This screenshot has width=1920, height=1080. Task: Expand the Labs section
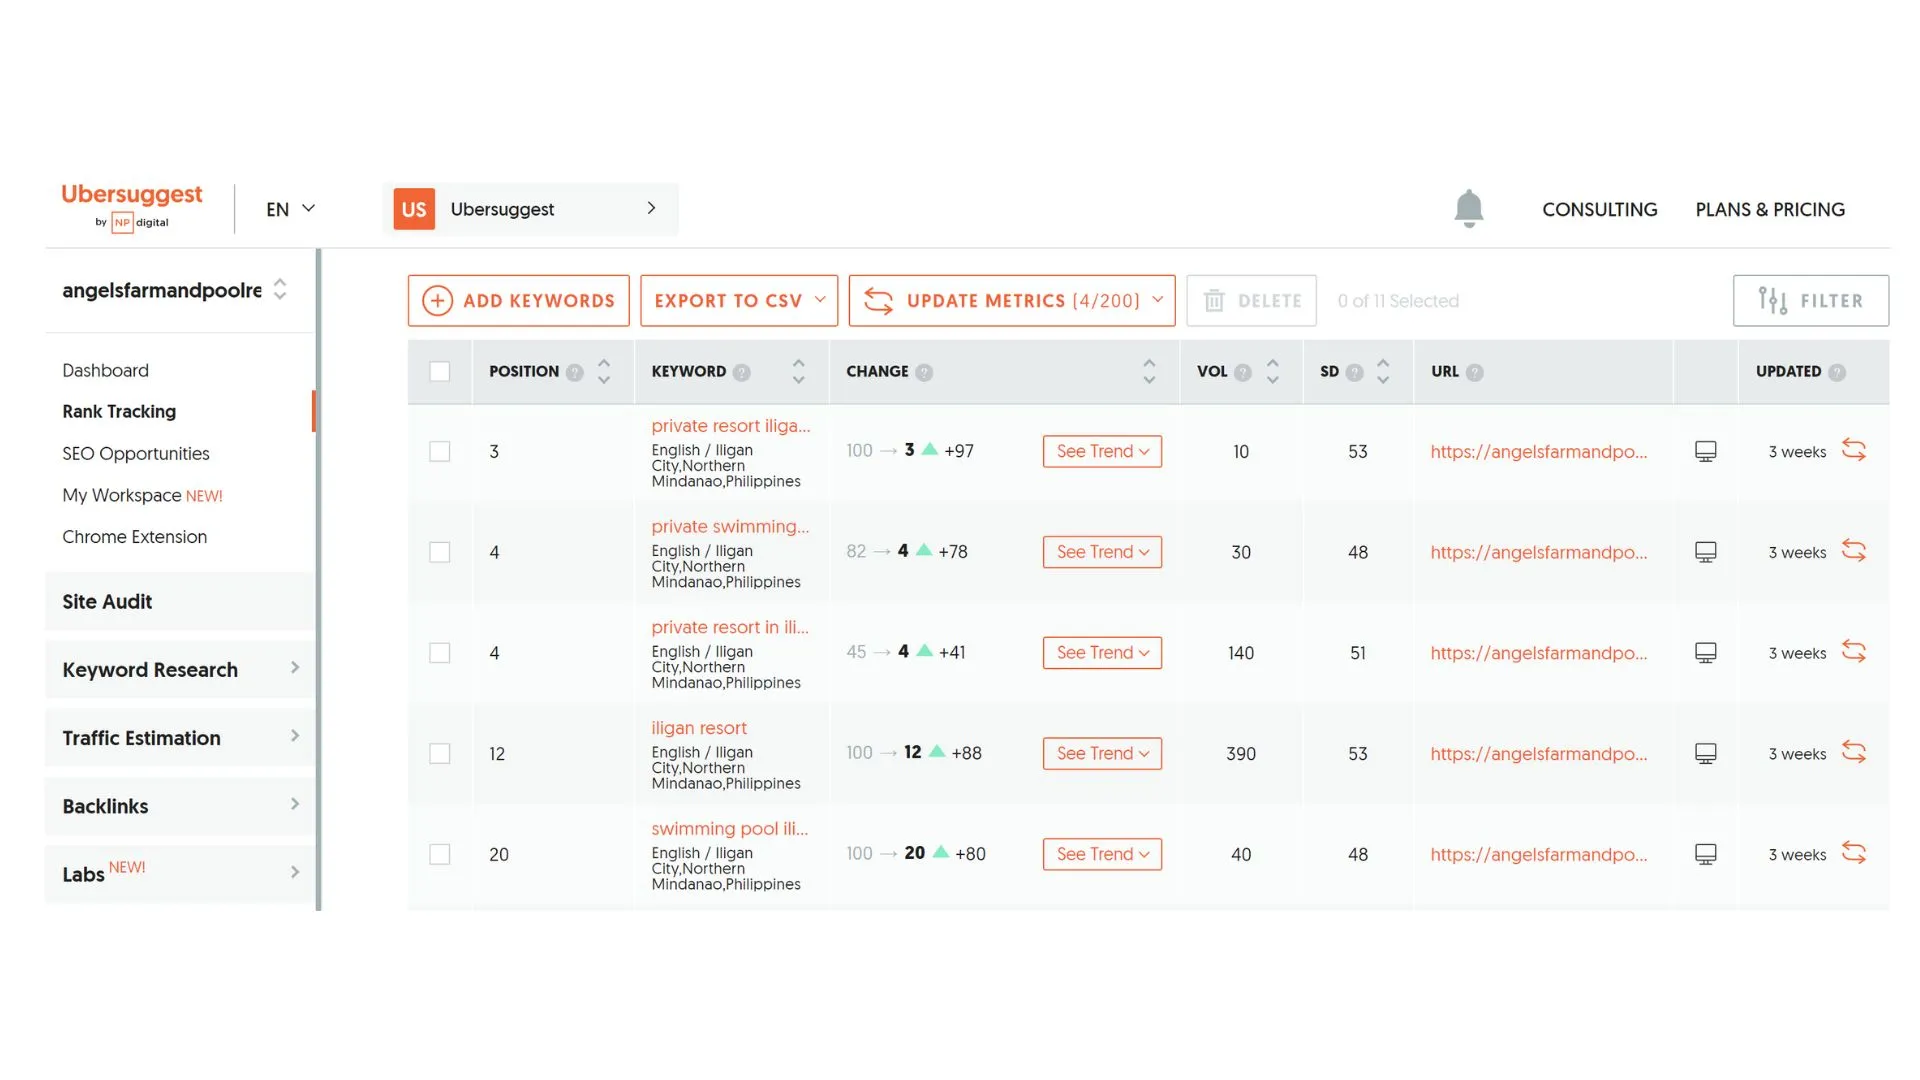point(180,873)
